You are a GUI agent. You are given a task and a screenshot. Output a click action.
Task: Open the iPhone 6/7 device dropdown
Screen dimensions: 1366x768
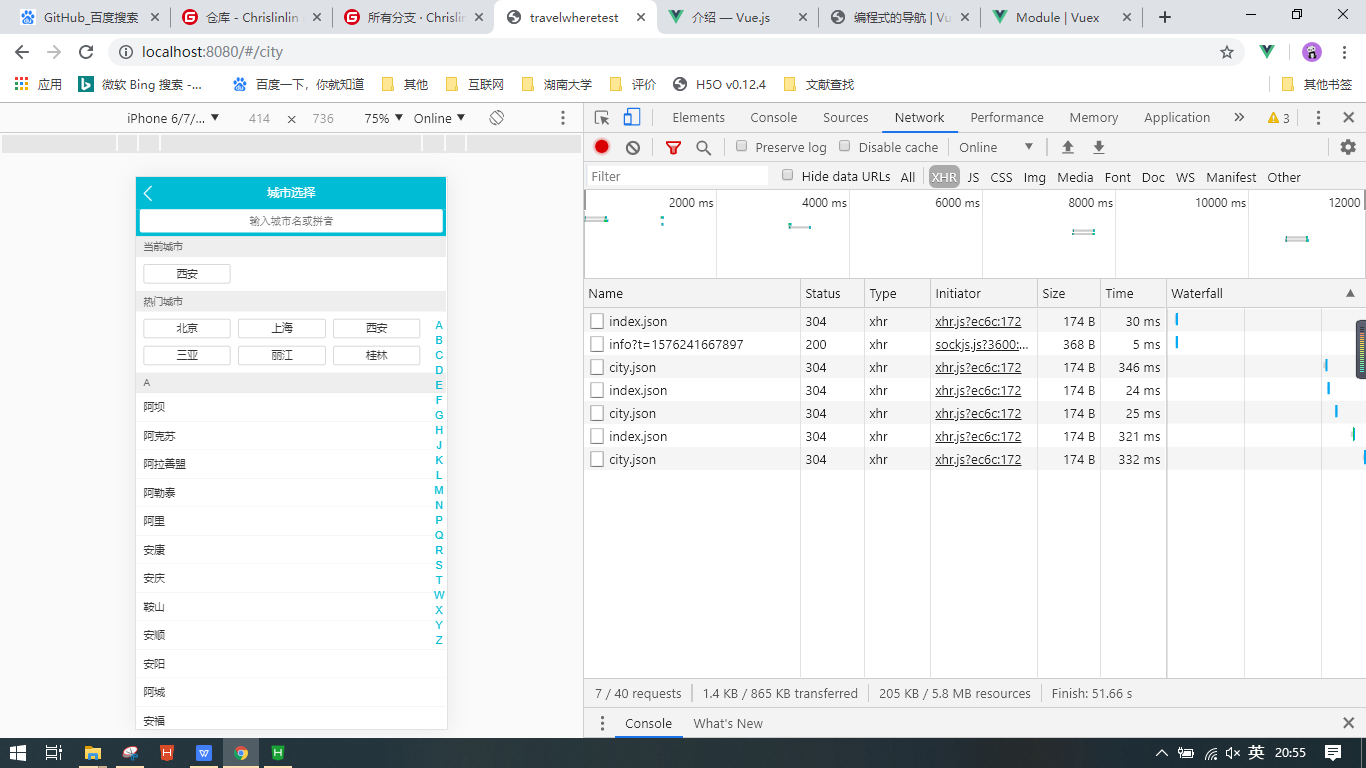coord(173,118)
